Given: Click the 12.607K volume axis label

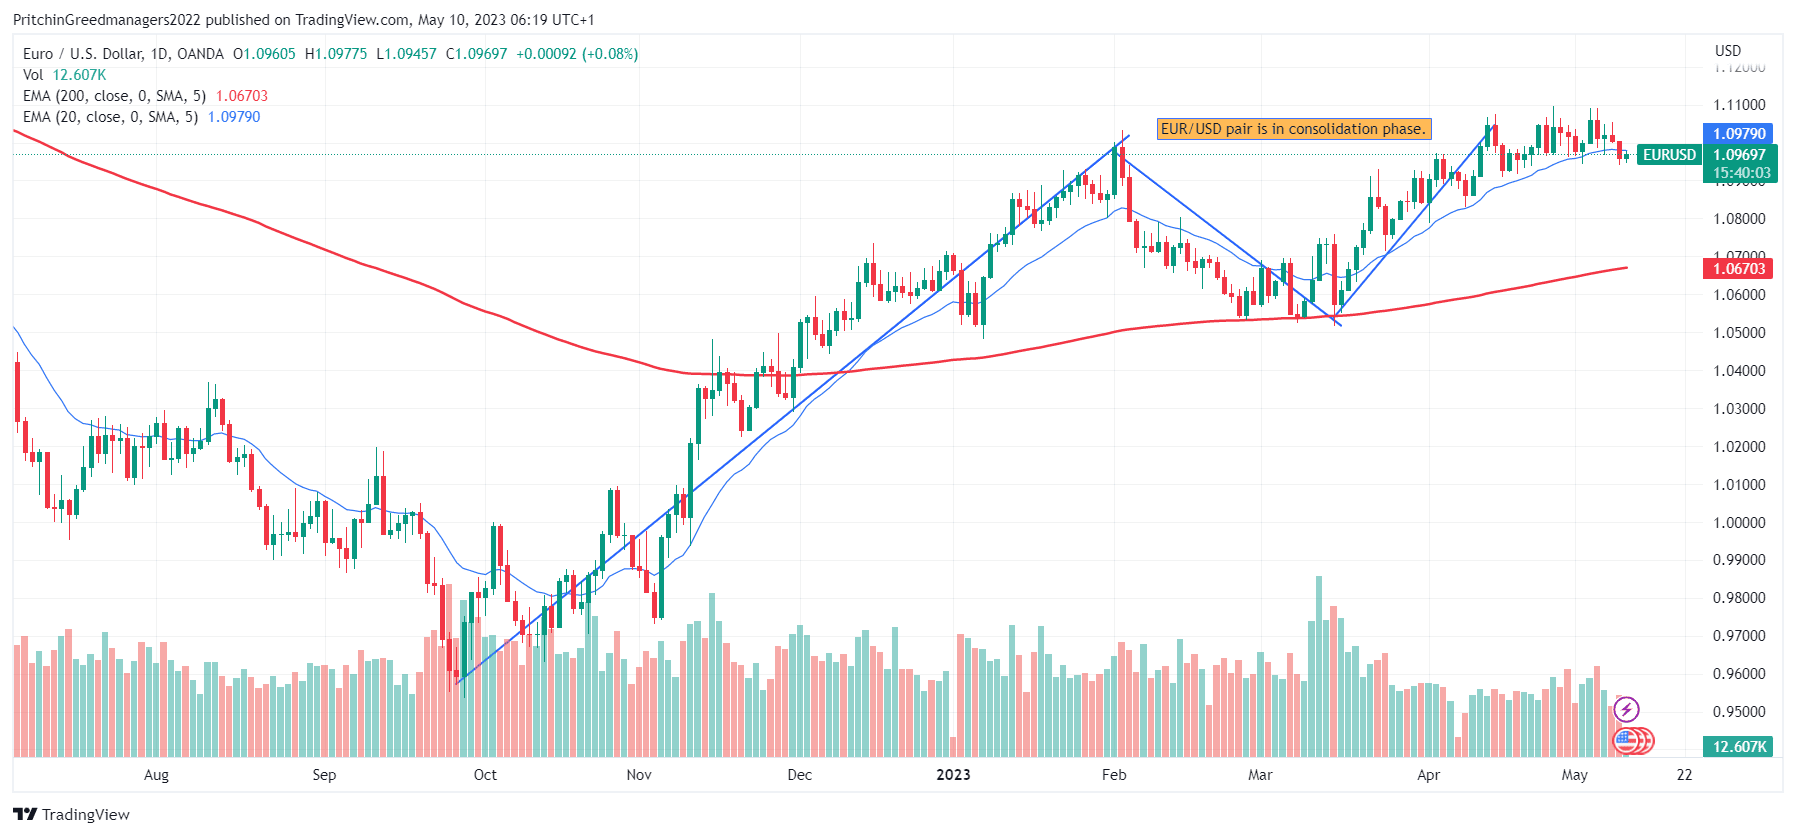Looking at the screenshot, I should tap(1739, 747).
